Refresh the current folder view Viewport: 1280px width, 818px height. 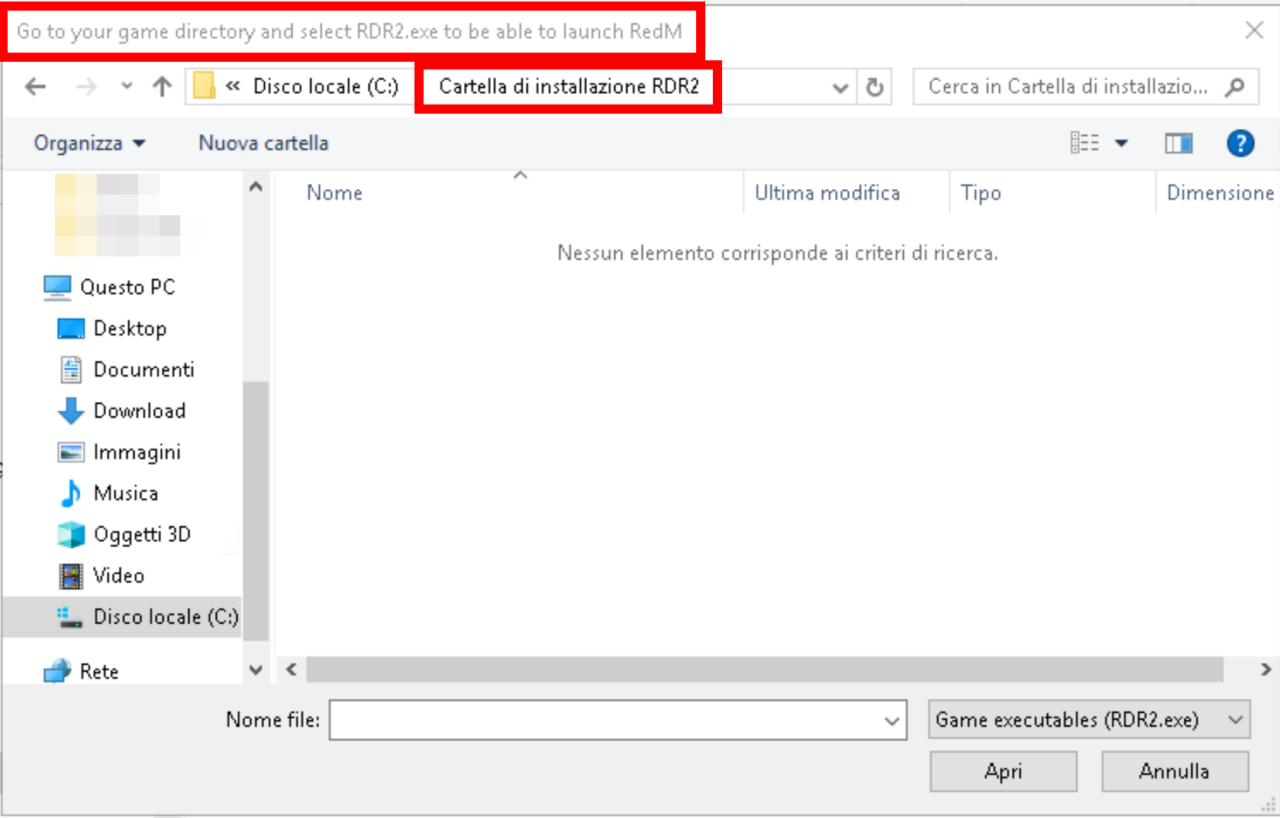point(874,87)
